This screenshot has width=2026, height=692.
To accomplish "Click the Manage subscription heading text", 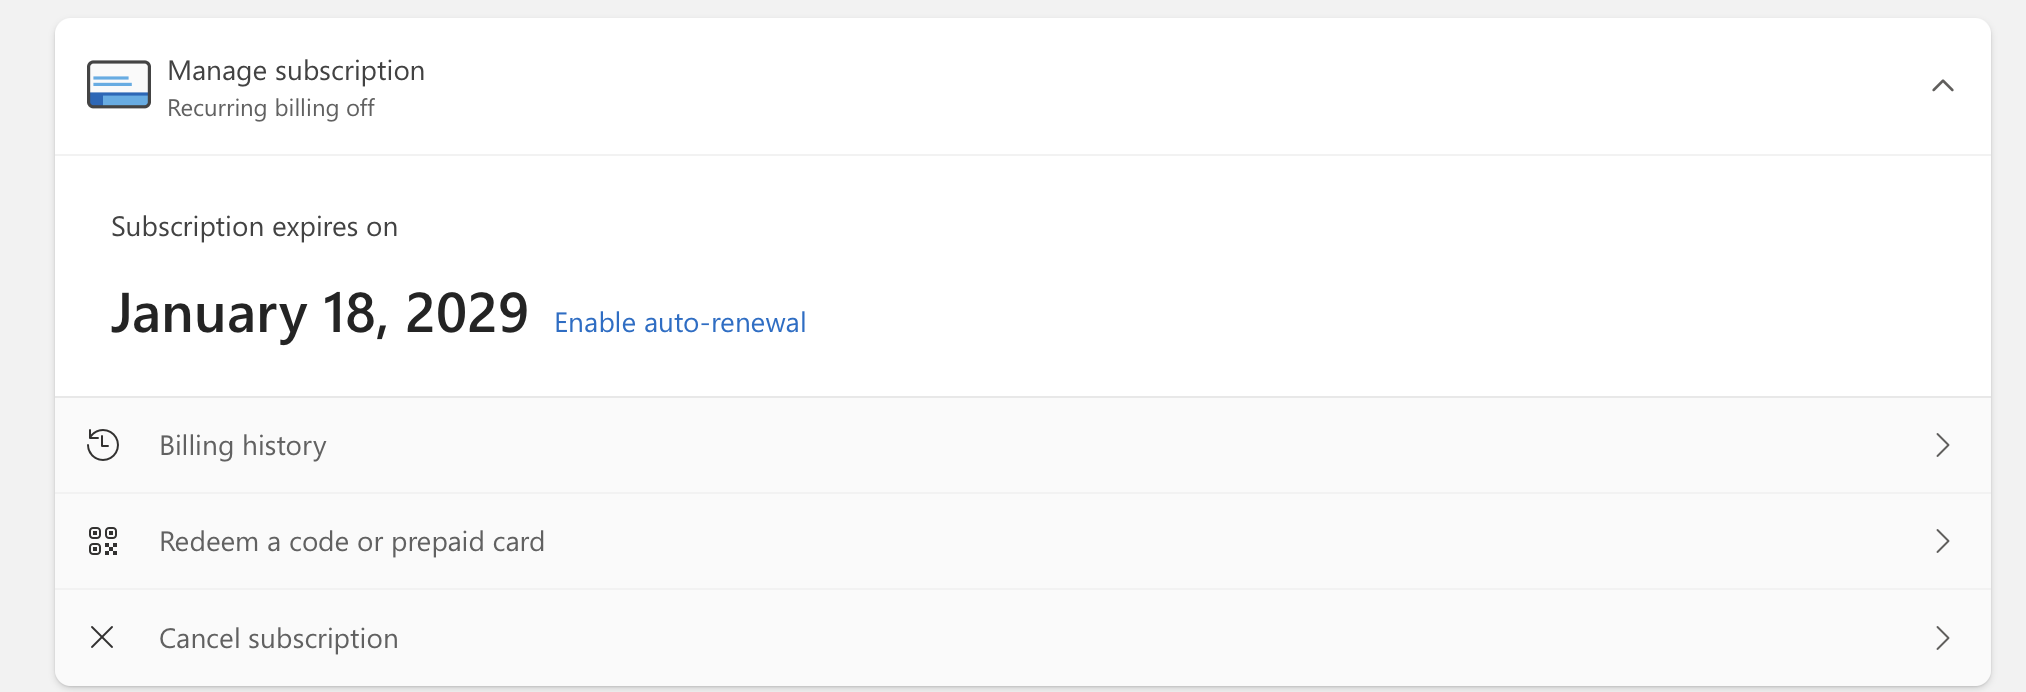I will pos(296,71).
